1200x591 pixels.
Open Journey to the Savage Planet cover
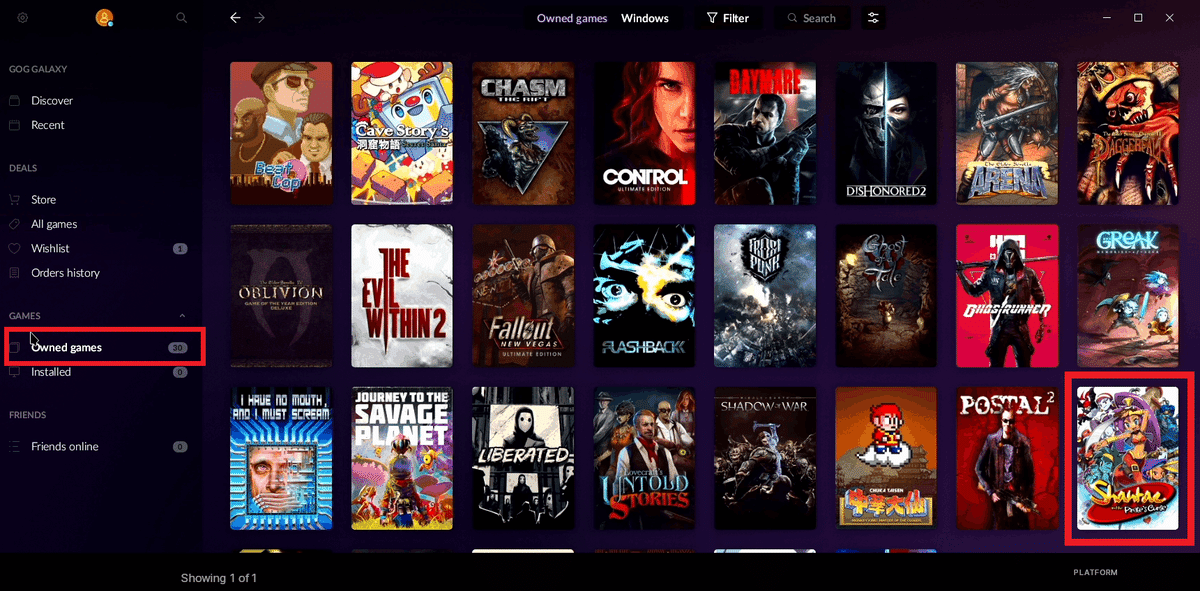click(x=402, y=459)
